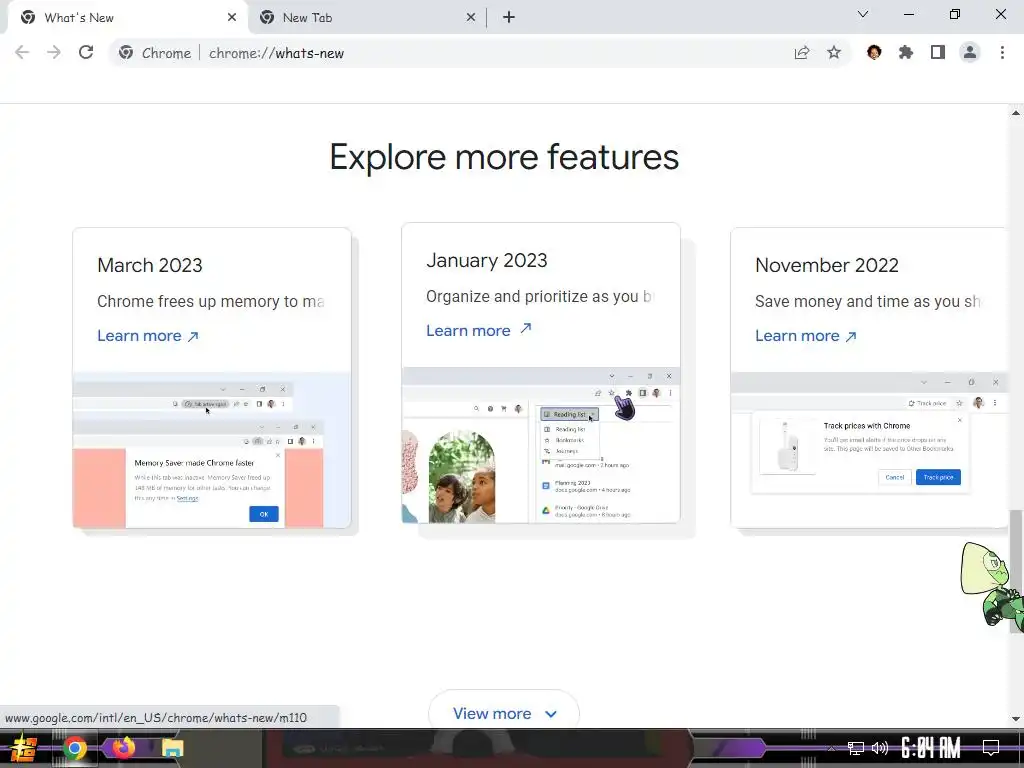This screenshot has height=768, width=1024.
Task: Click the network icon in system tray
Action: [856, 748]
